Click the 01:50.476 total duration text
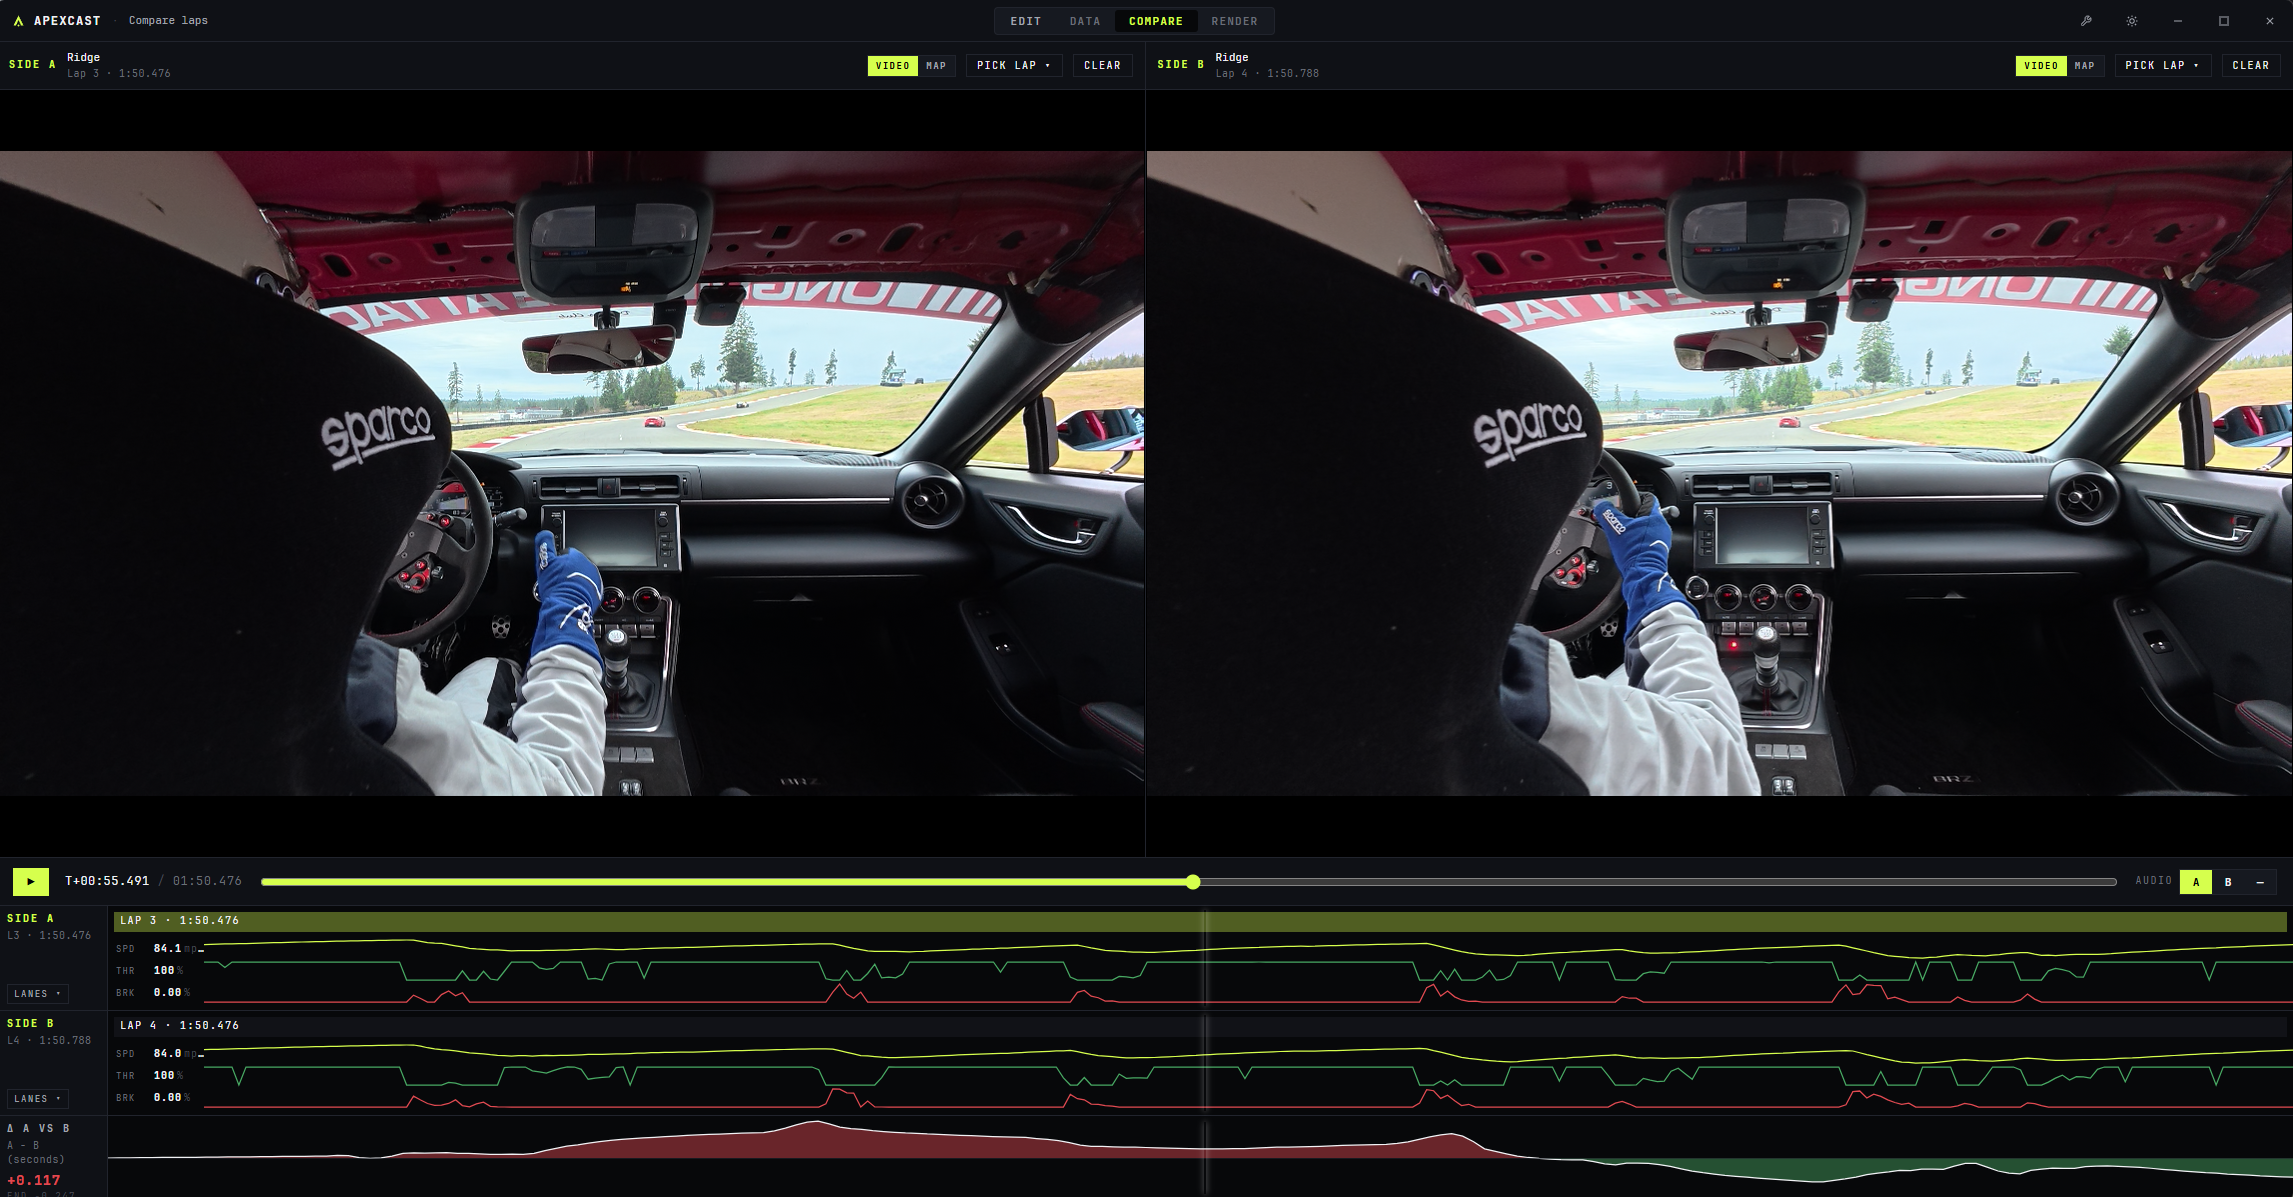 point(207,882)
